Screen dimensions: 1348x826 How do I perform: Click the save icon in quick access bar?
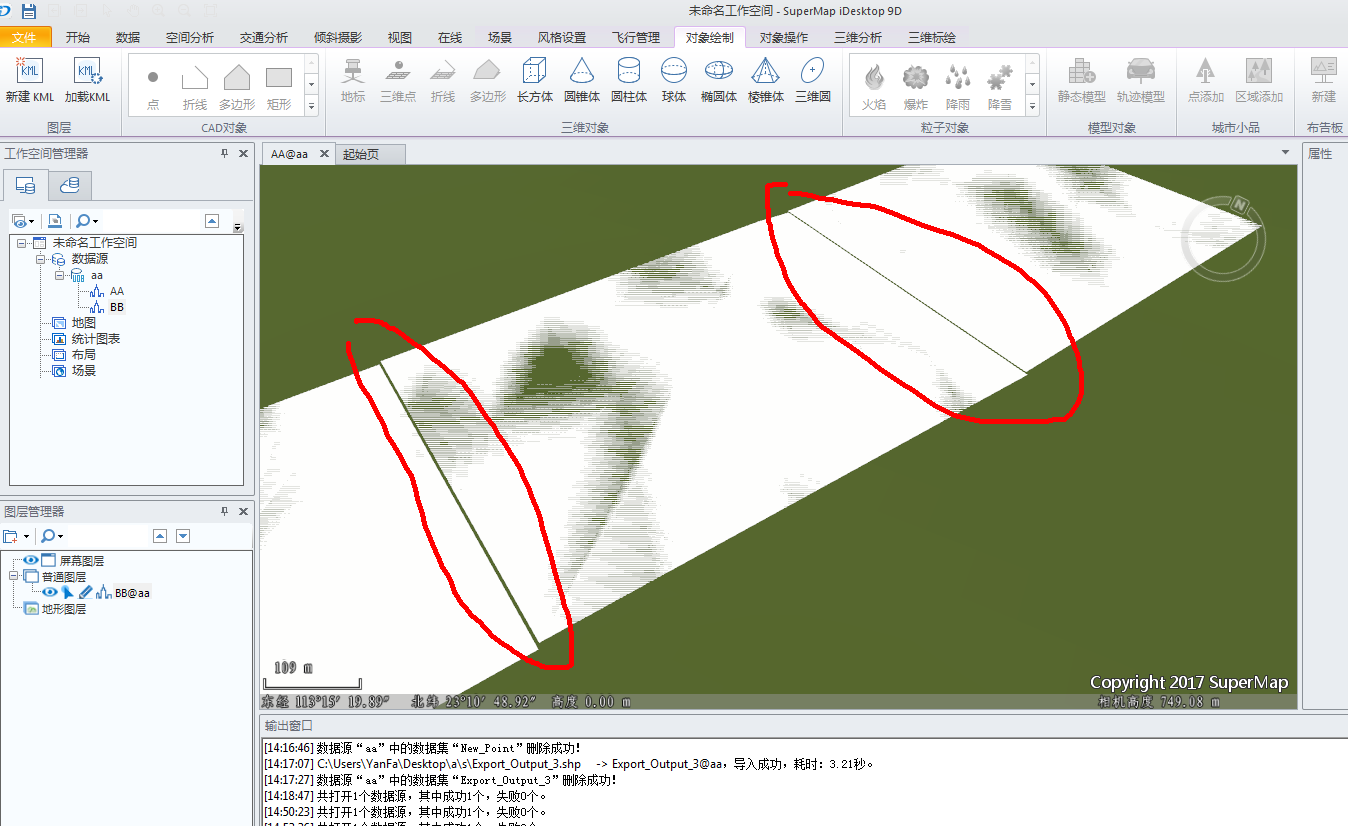click(28, 11)
